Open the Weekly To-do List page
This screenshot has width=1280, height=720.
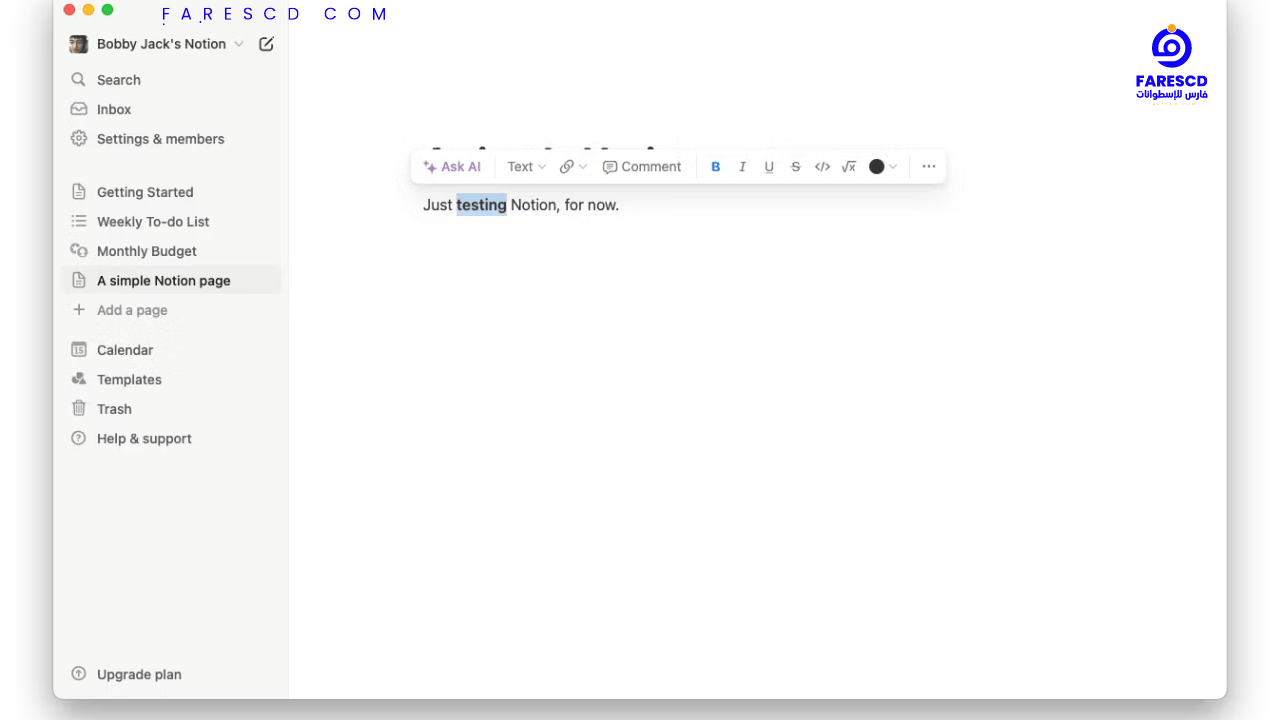(171, 222)
